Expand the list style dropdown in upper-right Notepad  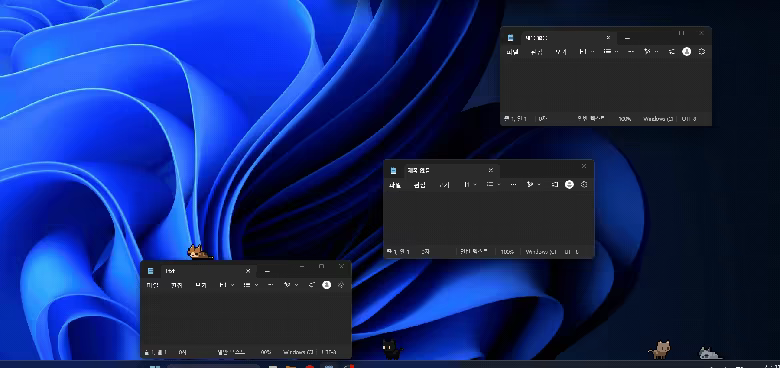click(611, 52)
